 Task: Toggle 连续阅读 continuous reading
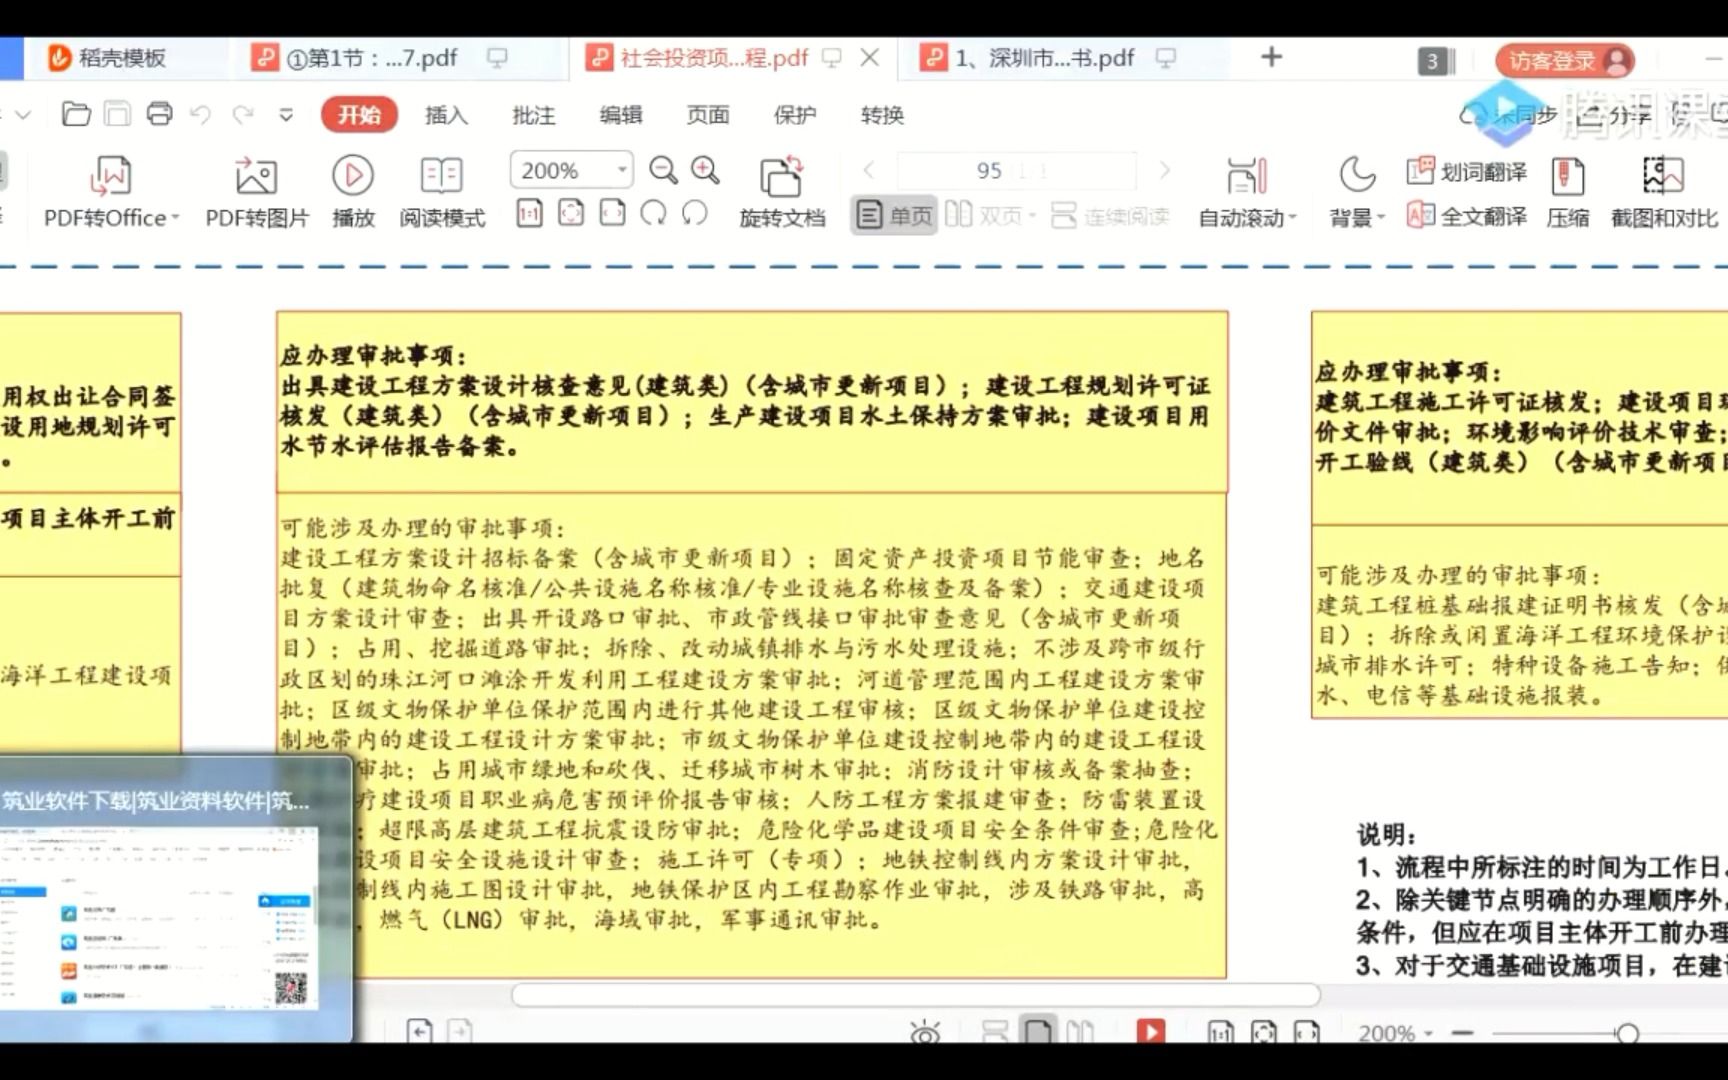1110,215
